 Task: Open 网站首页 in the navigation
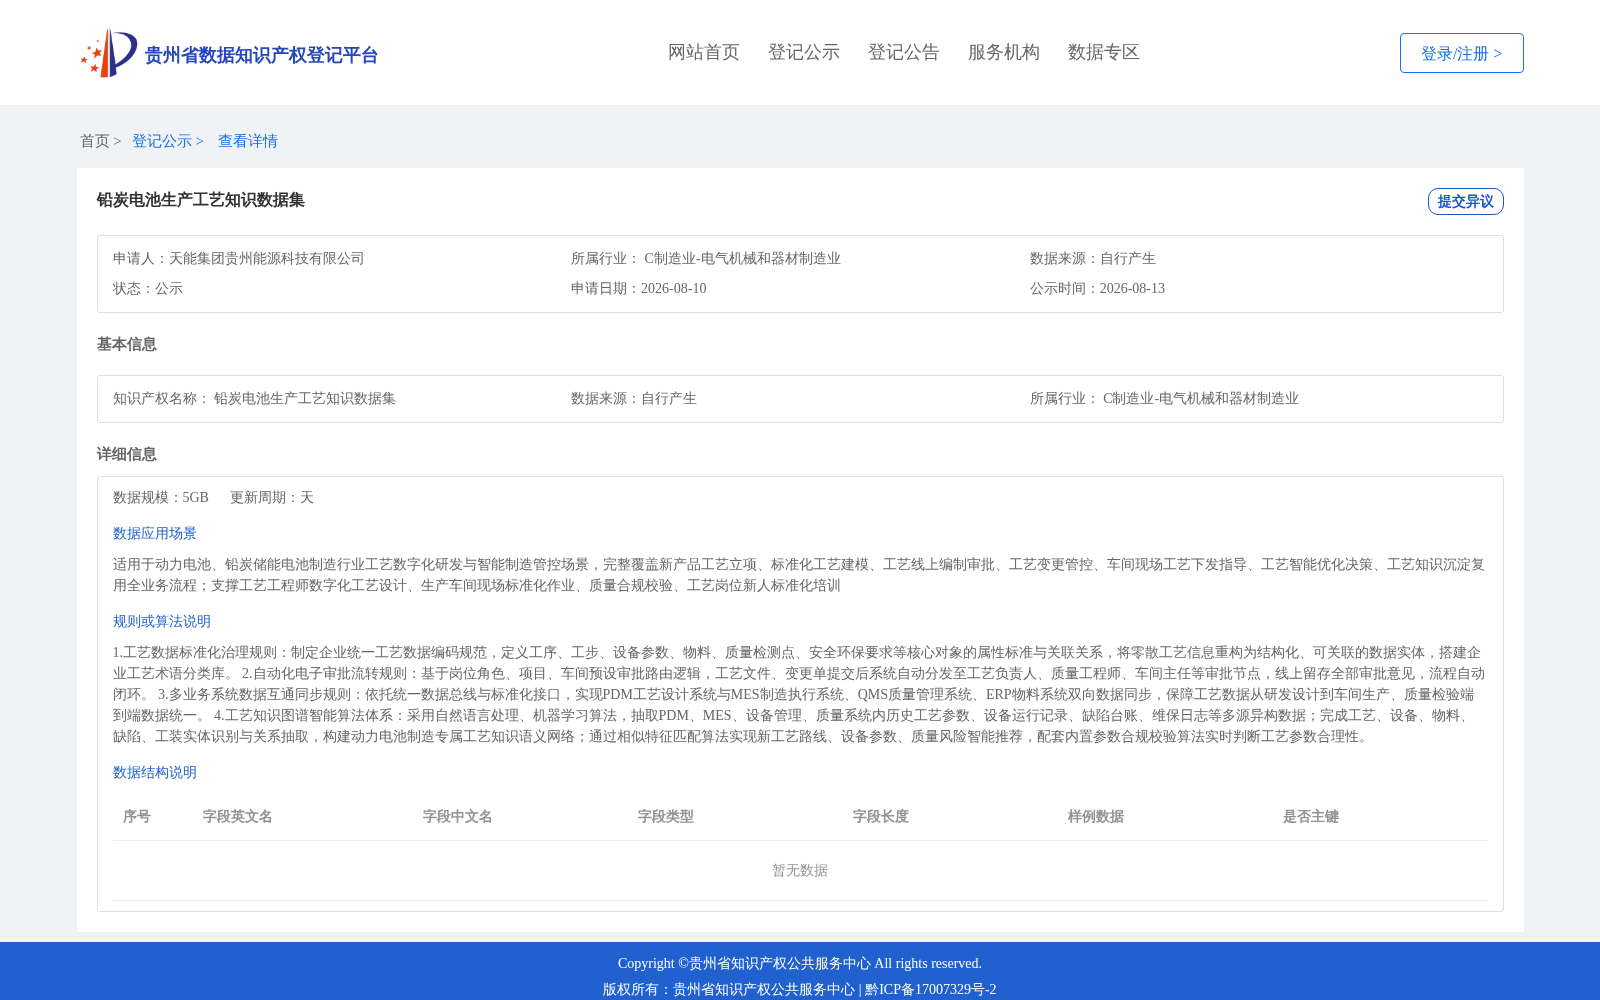(704, 52)
